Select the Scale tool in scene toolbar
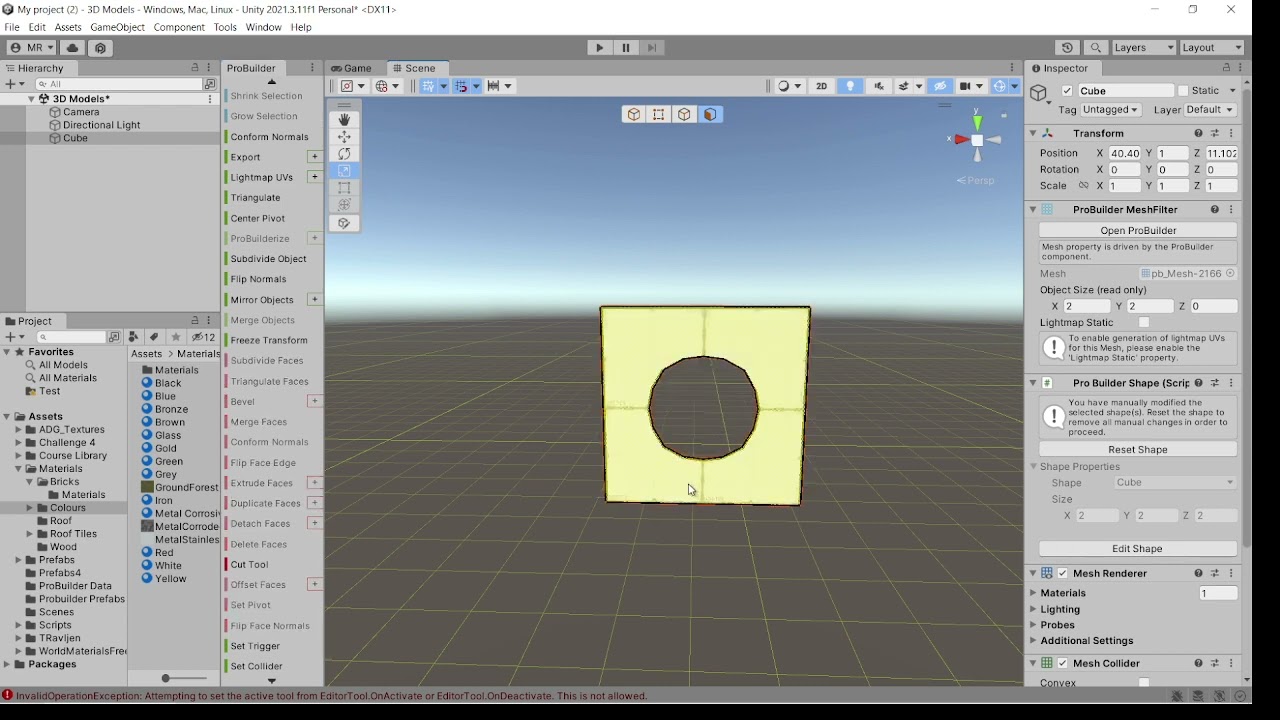This screenshot has height=720, width=1280. coord(344,171)
